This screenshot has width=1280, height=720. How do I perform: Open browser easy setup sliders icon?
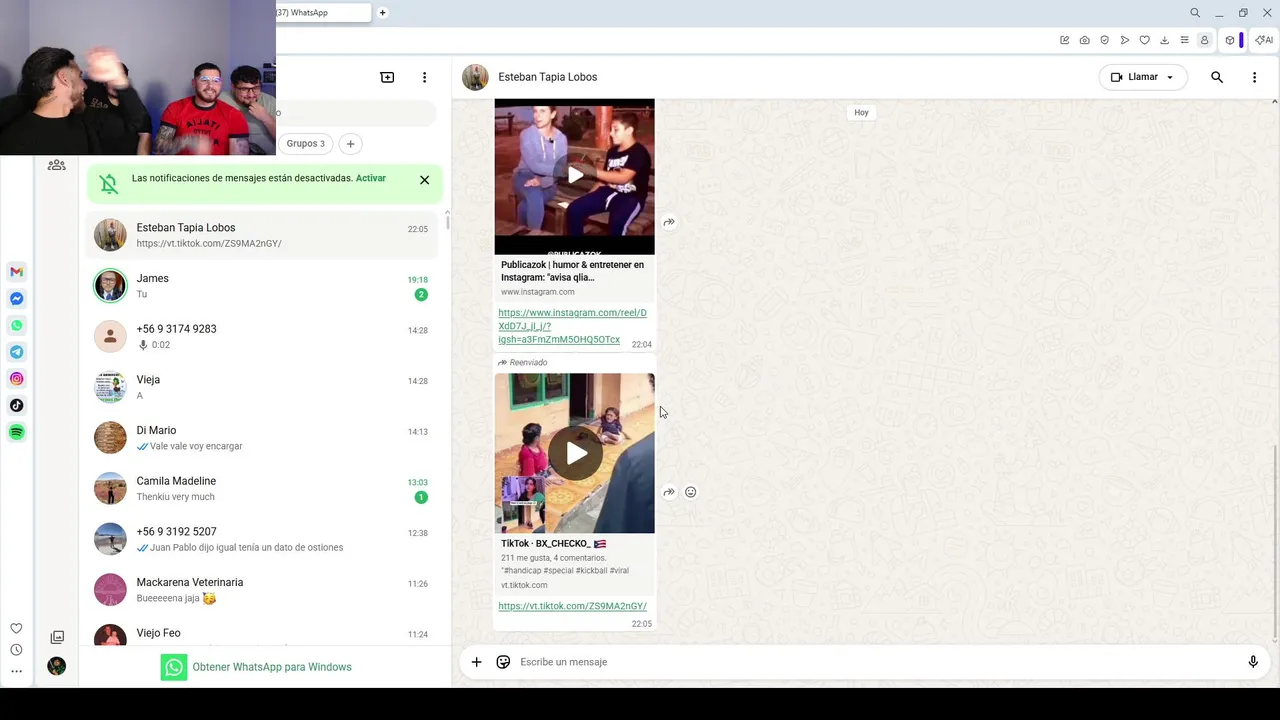(1184, 40)
